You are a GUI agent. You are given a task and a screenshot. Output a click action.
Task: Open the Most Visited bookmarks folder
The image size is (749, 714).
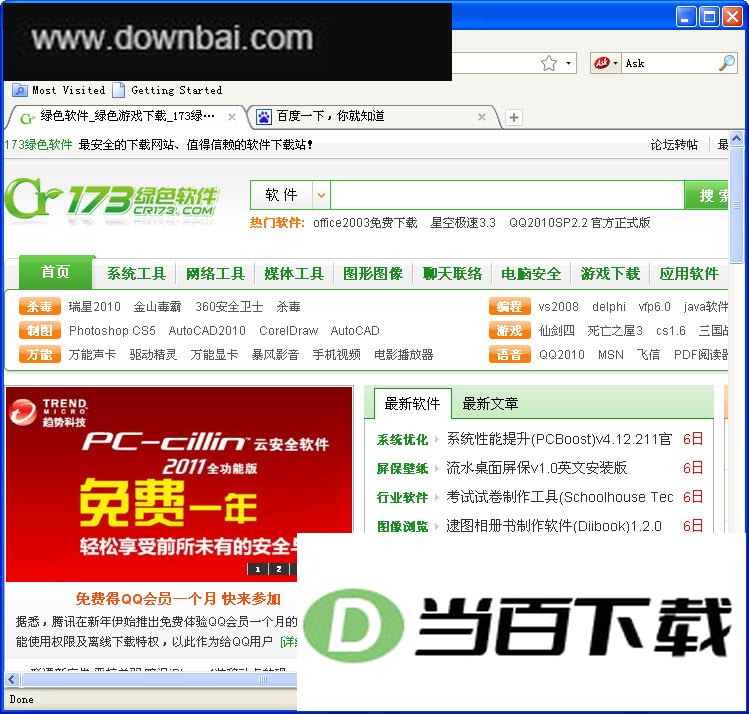coord(59,90)
